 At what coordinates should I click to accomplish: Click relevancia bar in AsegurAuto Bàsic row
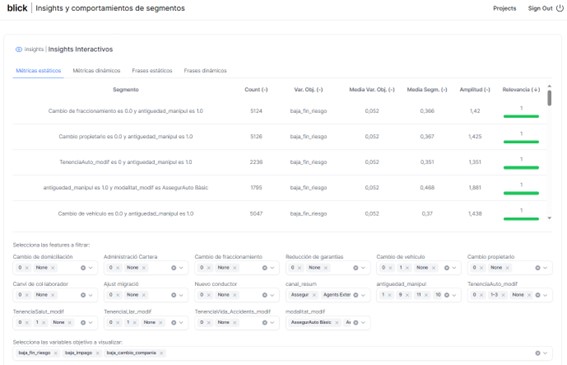point(521,193)
